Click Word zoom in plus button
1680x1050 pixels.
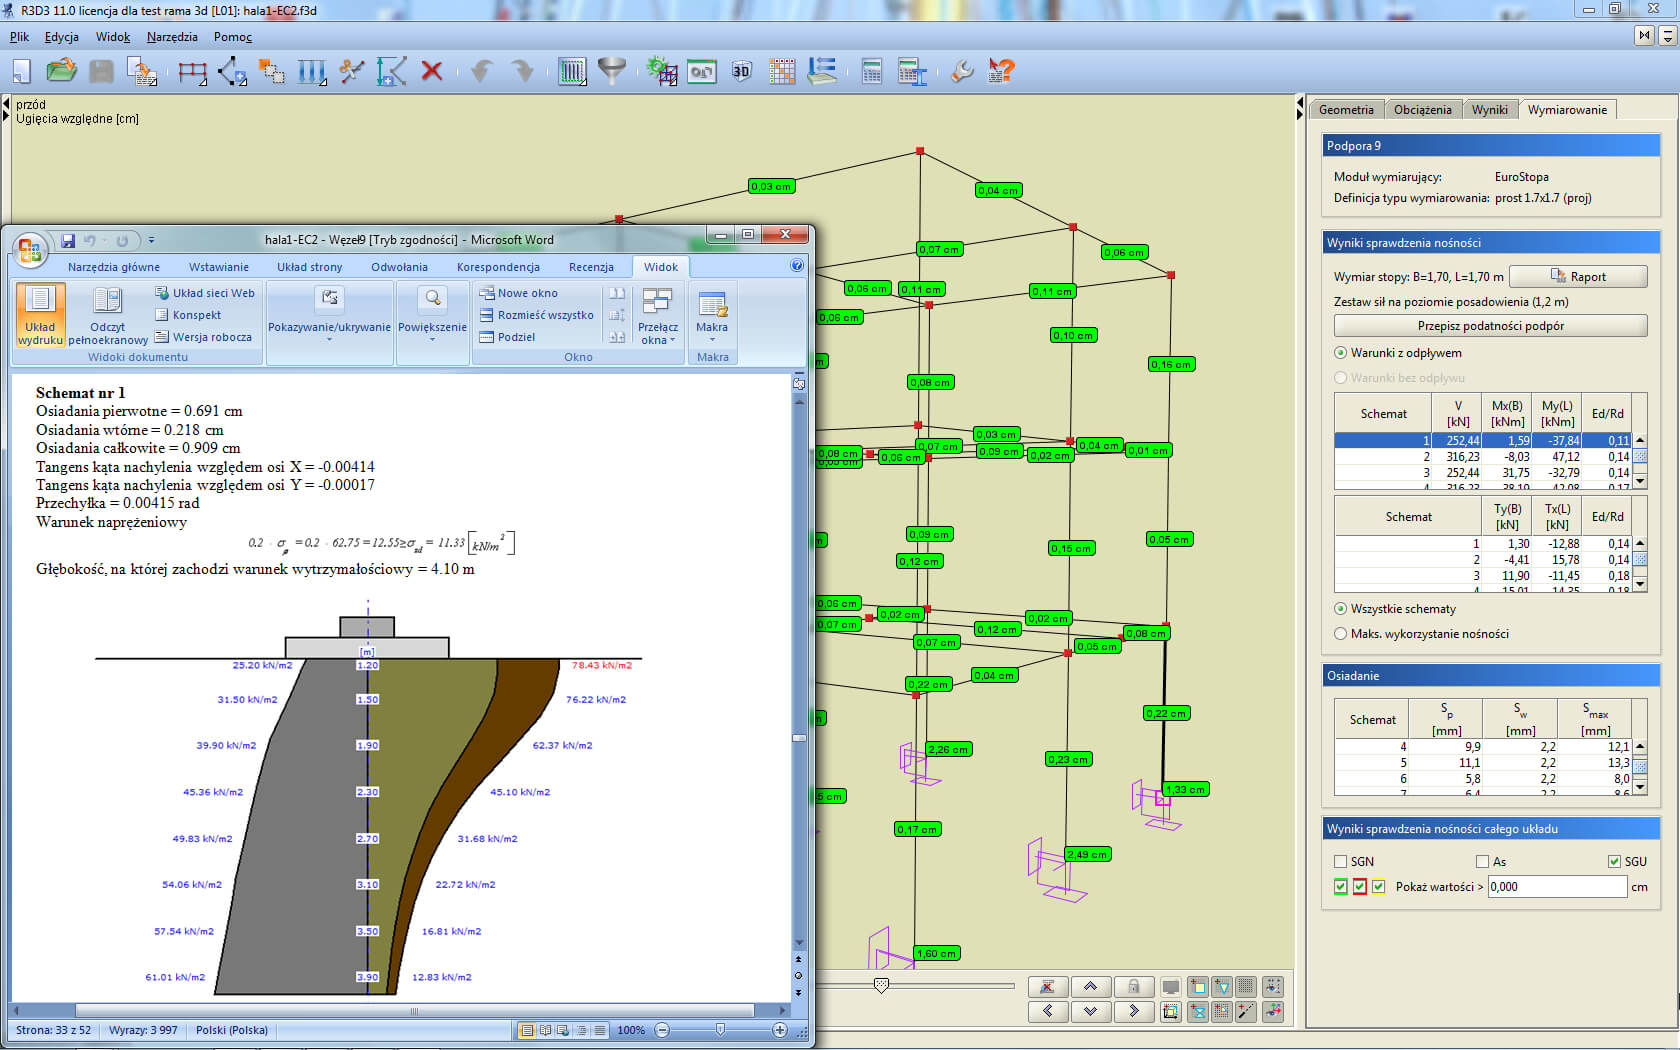pos(780,1030)
